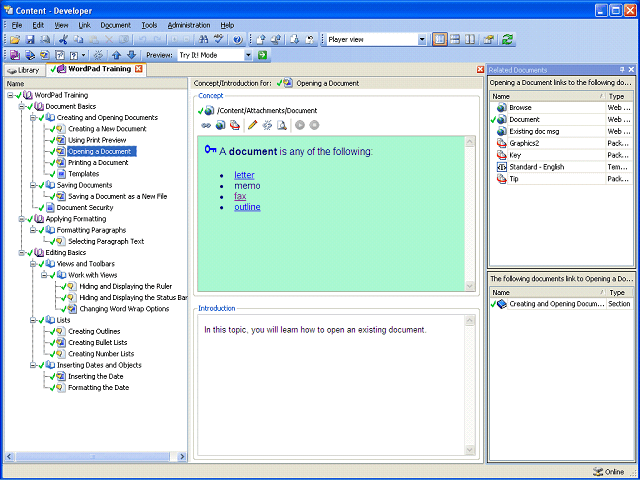Click the Cut scissors icon

coord(63,40)
